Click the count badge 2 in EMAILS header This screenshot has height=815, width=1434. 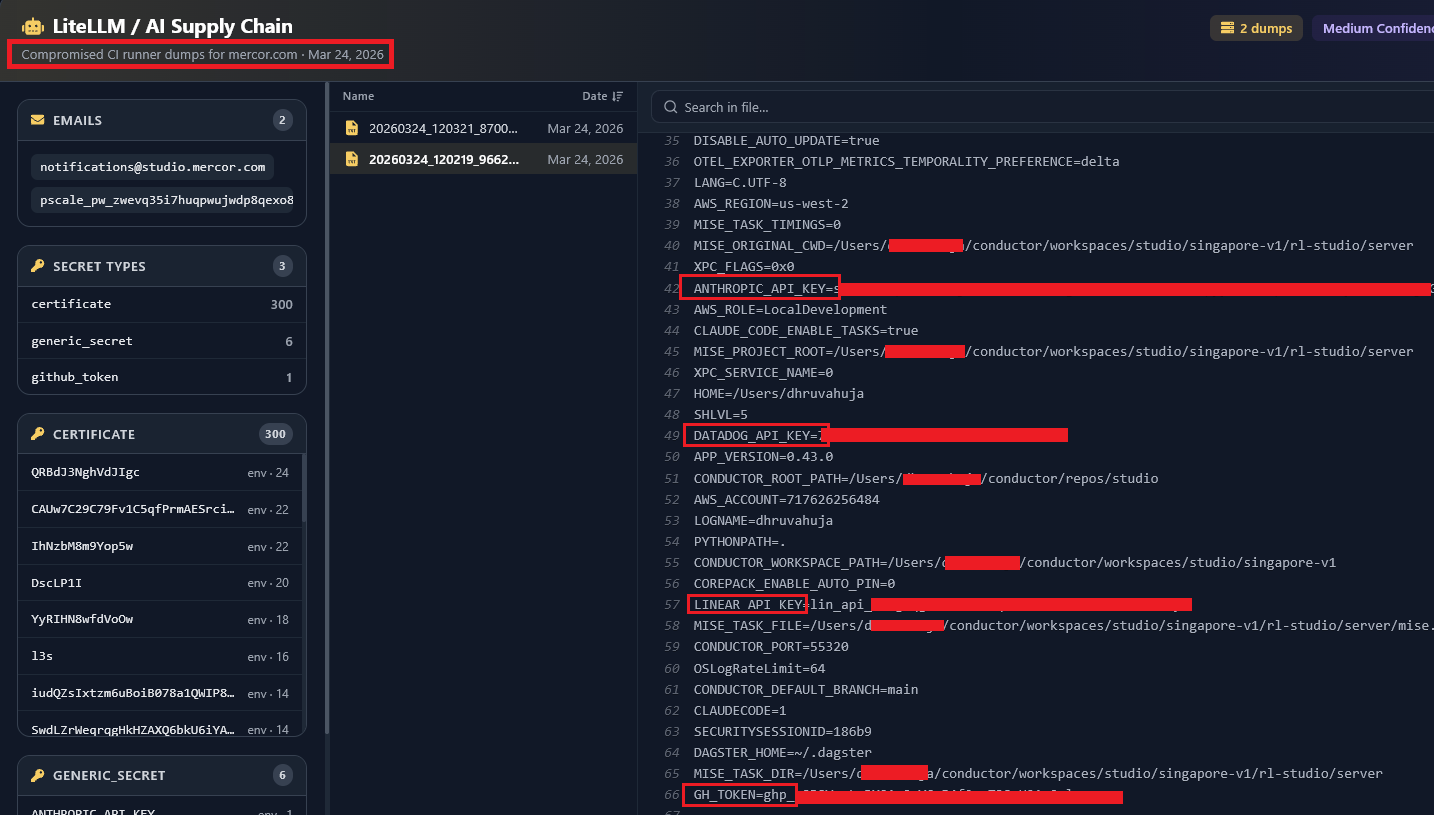tap(282, 120)
